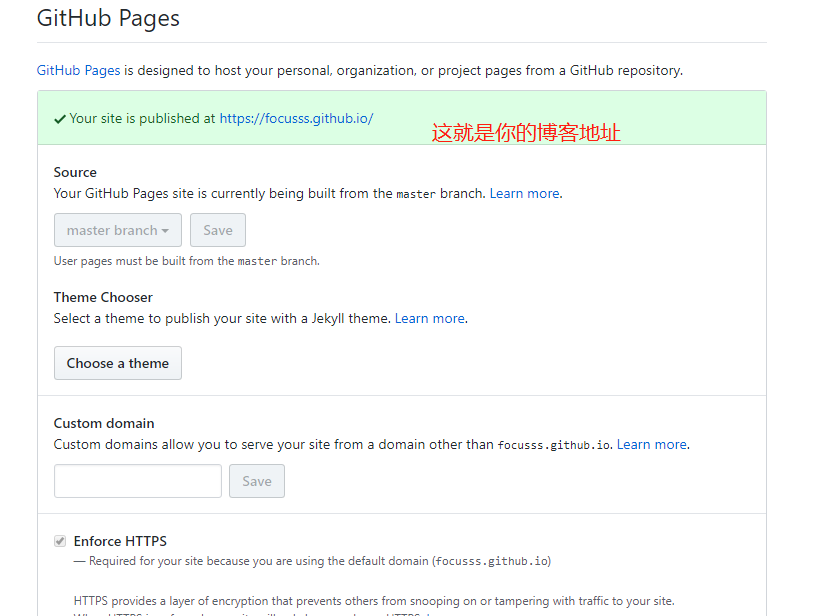The width and height of the screenshot is (828, 616).
Task: Click the Custom domain section heading
Action: 104,423
